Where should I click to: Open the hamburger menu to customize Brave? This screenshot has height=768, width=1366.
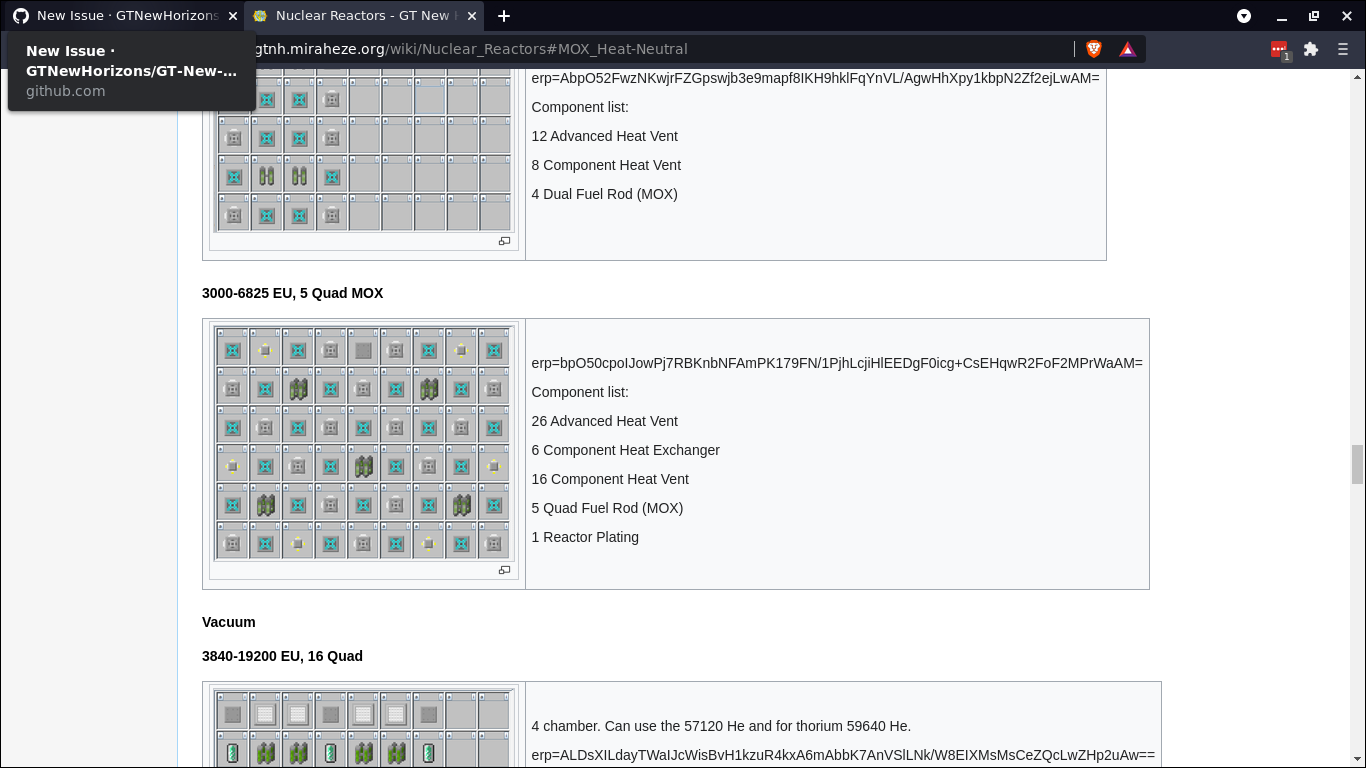(1342, 48)
